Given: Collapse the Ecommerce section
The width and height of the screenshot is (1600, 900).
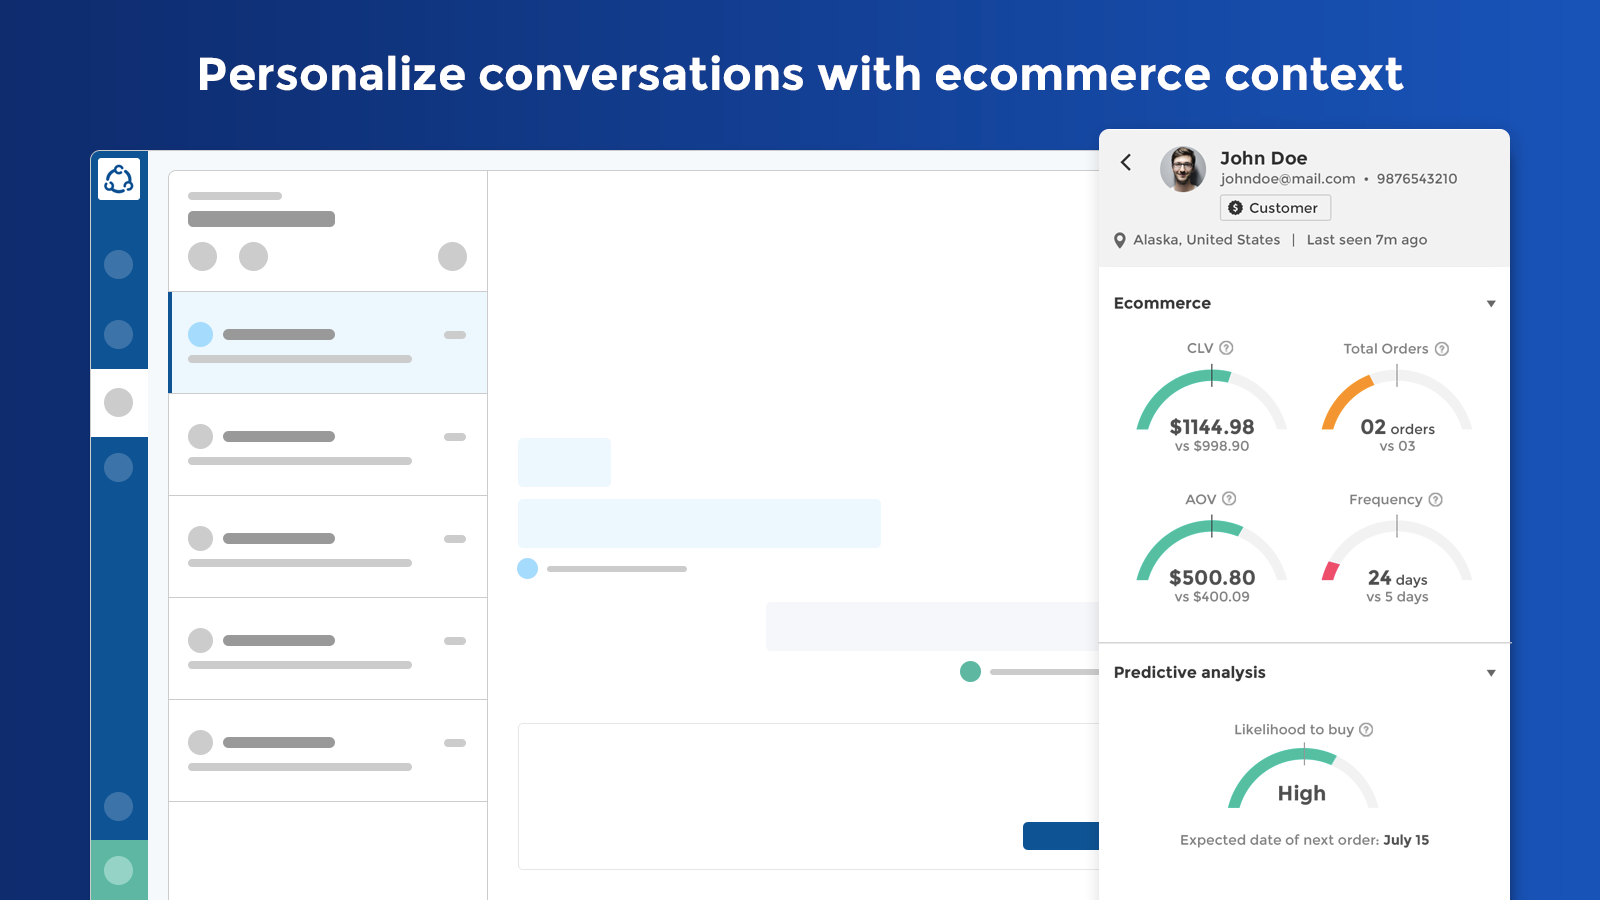Looking at the screenshot, I should 1491,304.
